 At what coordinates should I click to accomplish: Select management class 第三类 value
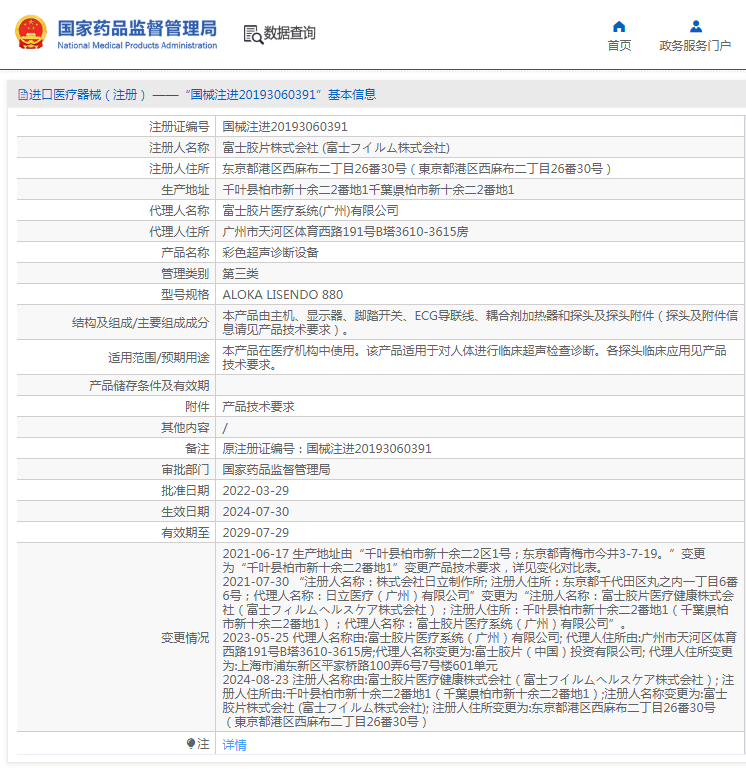tap(241, 274)
